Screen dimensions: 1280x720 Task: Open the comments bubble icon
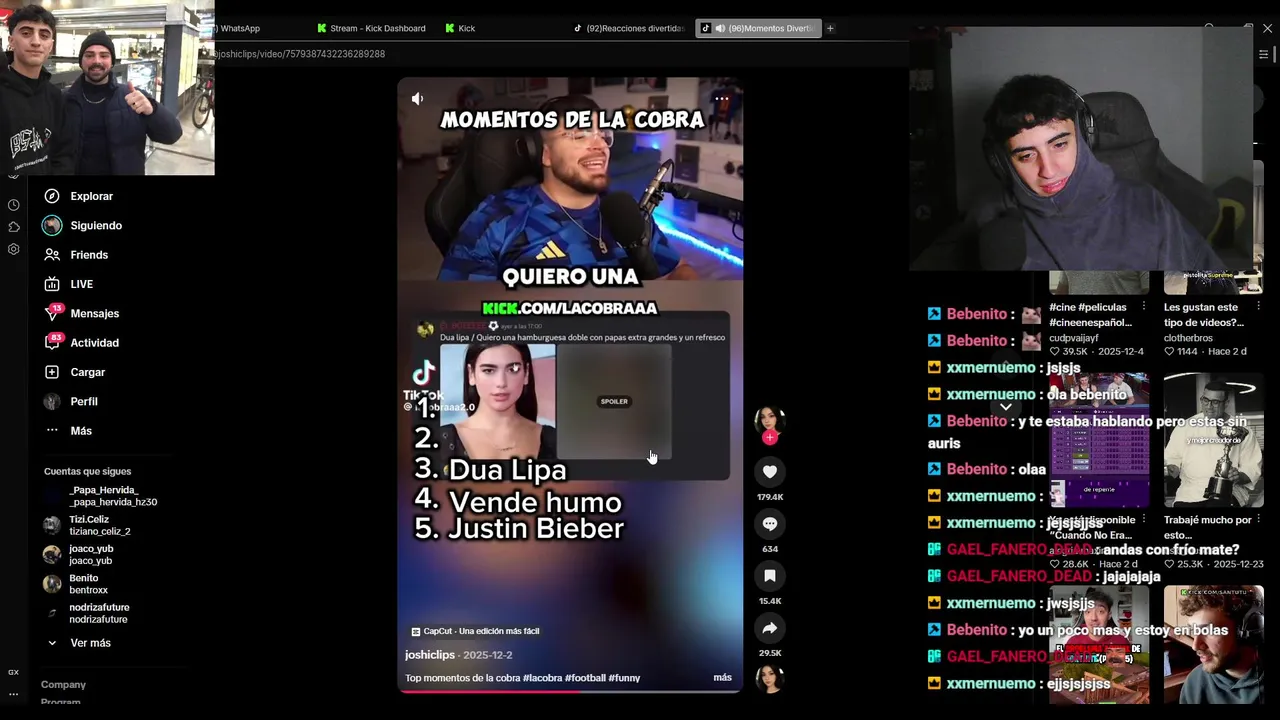point(770,524)
